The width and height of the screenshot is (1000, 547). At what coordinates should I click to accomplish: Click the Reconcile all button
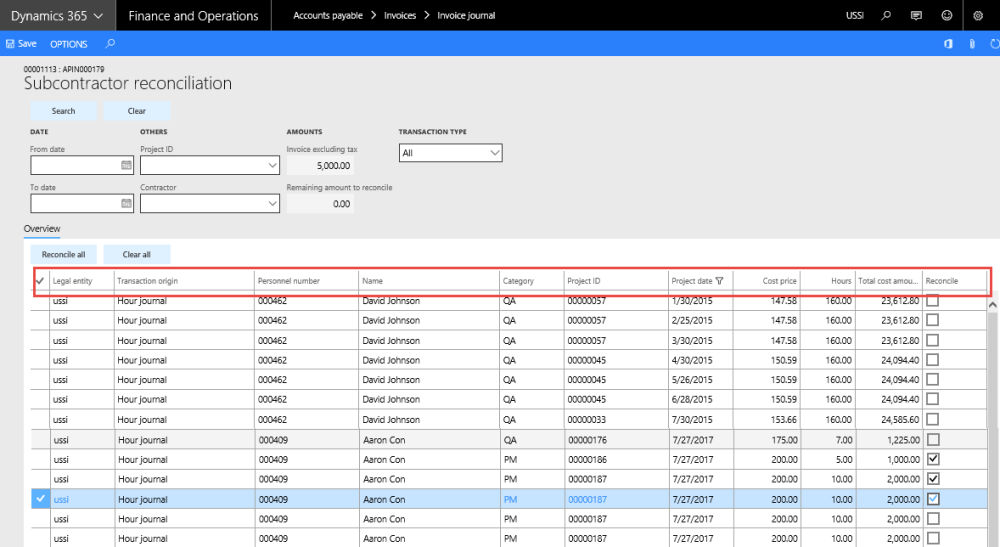point(63,254)
